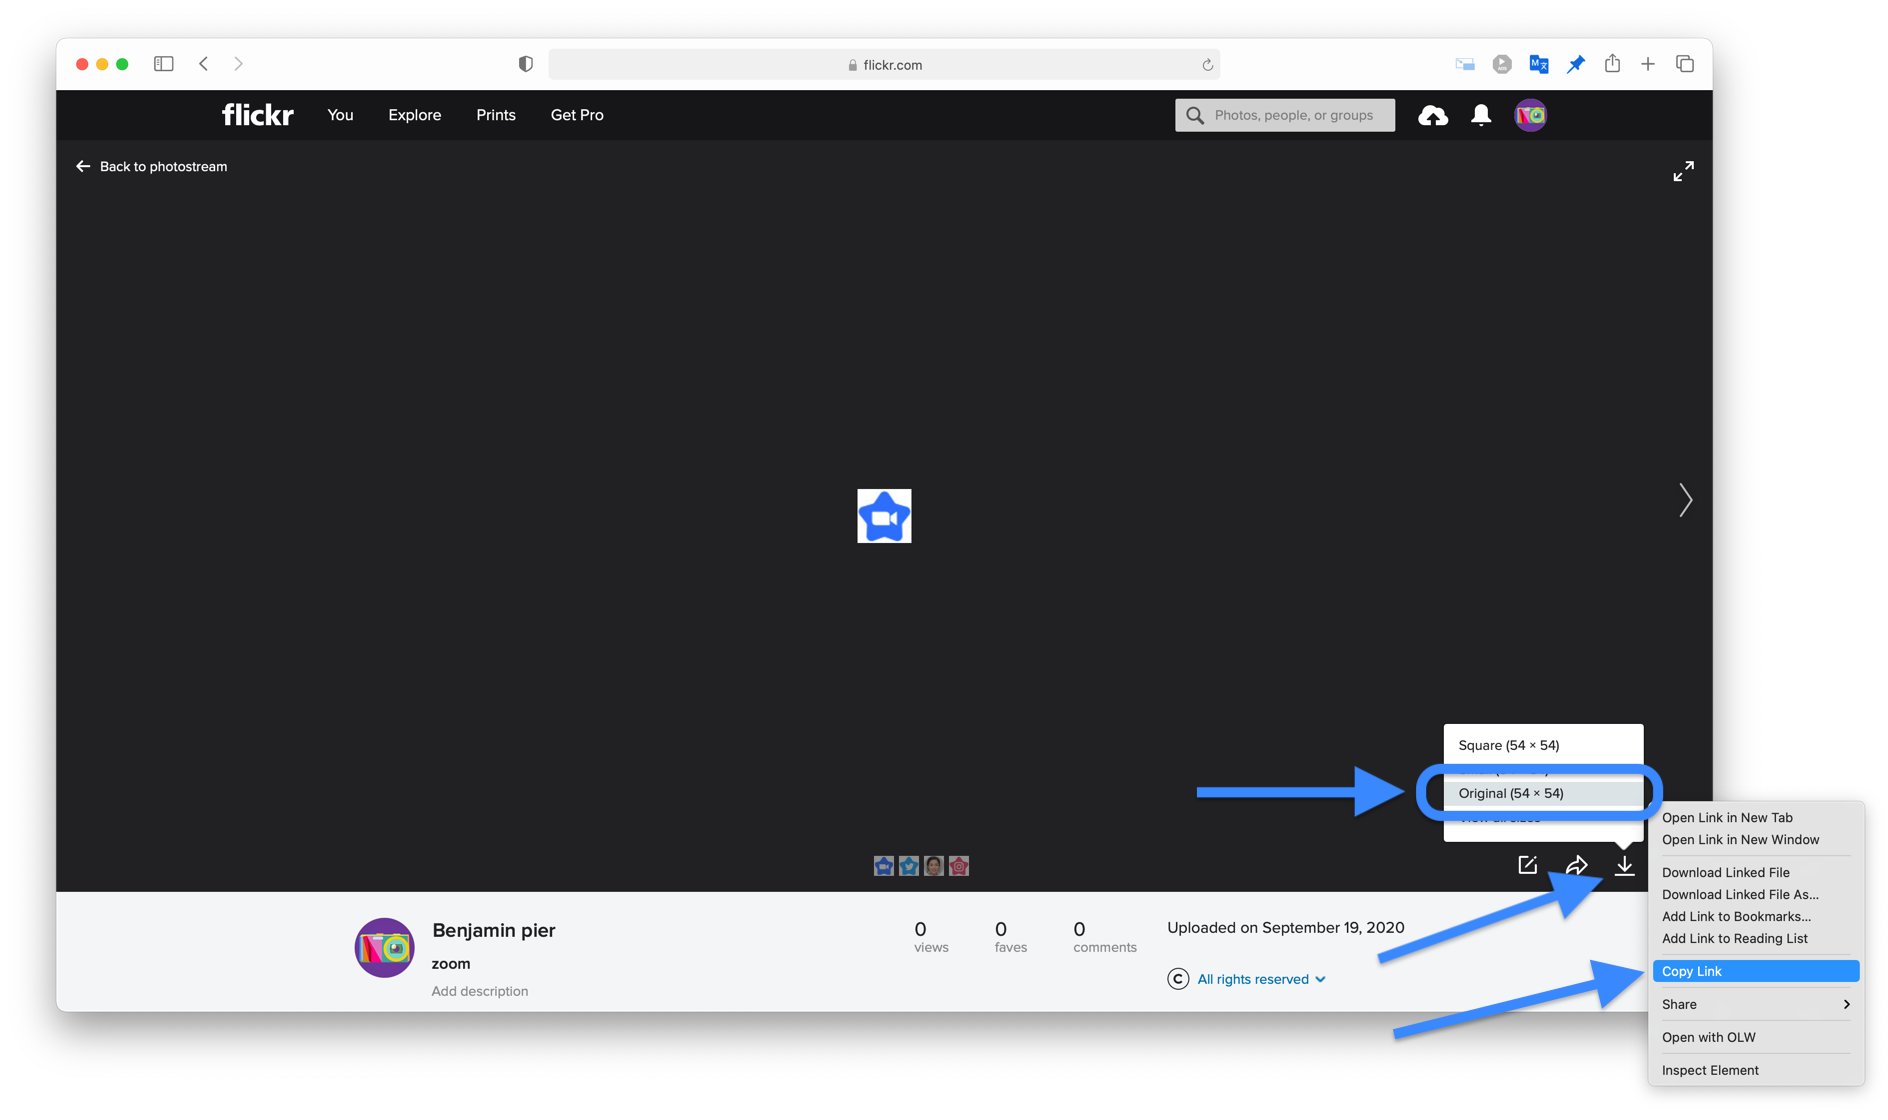This screenshot has height=1120, width=1888.
Task: Select third filmstrip thumbnail with face
Action: coord(933,866)
